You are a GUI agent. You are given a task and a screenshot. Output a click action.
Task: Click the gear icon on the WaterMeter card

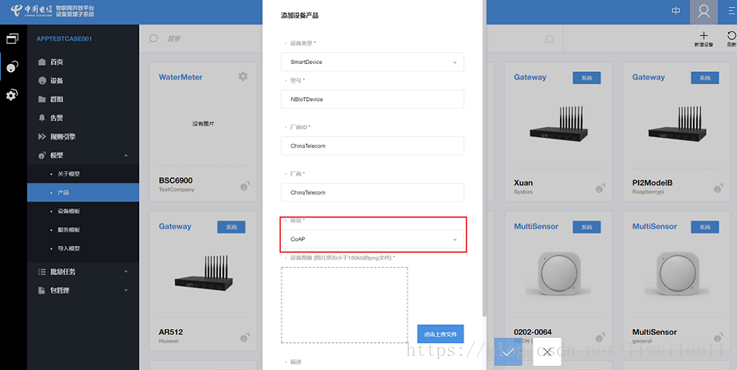[243, 76]
